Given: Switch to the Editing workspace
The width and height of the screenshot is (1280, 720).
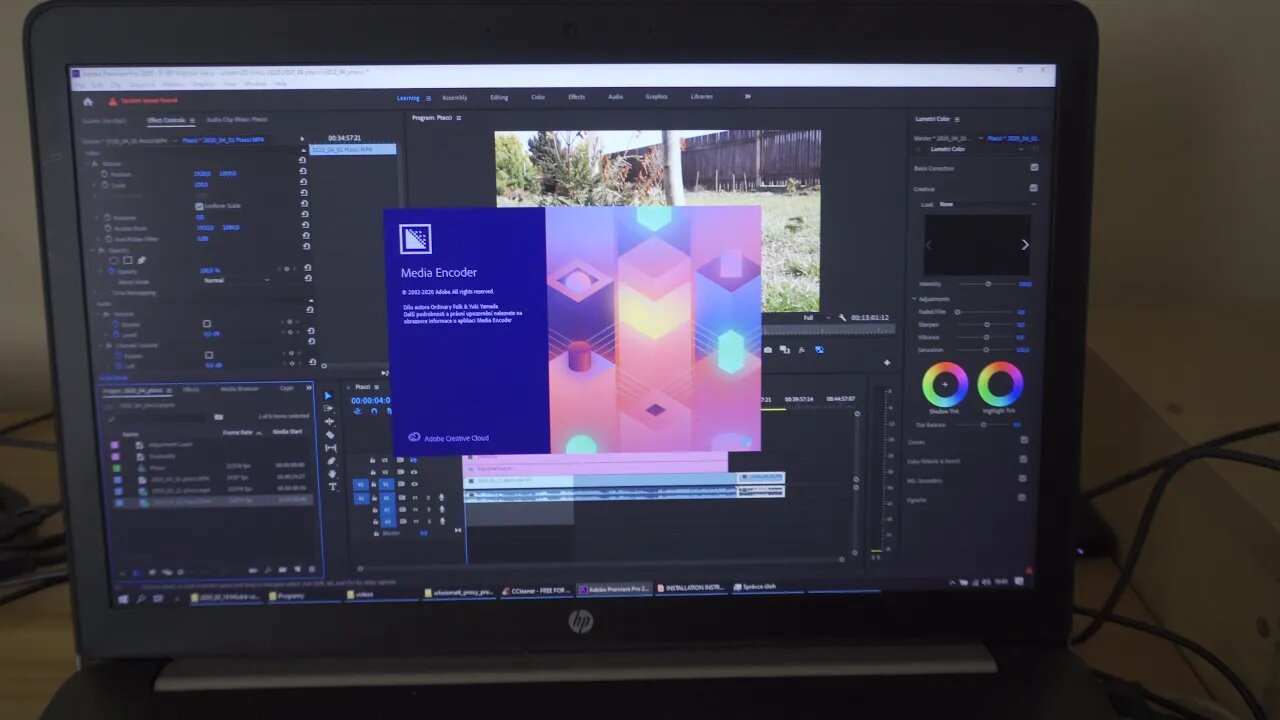Looking at the screenshot, I should [499, 98].
